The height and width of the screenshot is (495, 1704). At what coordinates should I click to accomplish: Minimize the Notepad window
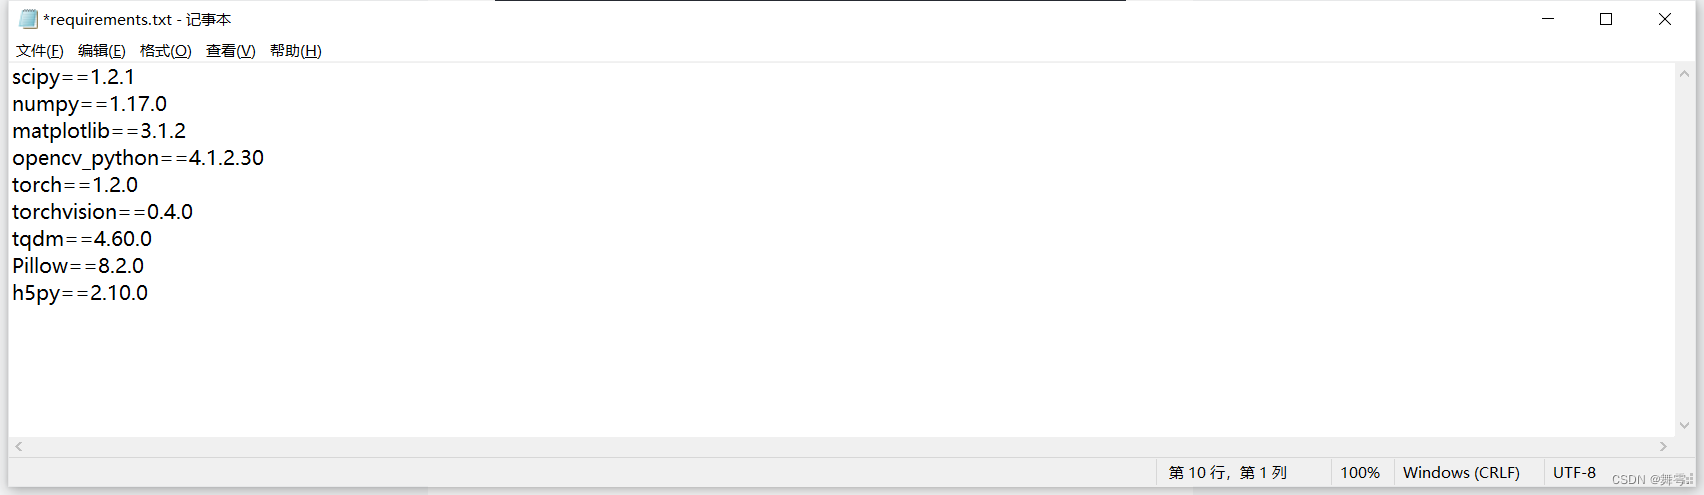1548,19
